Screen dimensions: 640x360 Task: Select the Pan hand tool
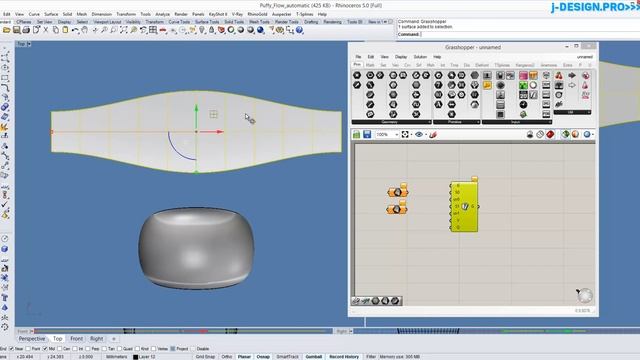pyautogui.click(x=84, y=30)
